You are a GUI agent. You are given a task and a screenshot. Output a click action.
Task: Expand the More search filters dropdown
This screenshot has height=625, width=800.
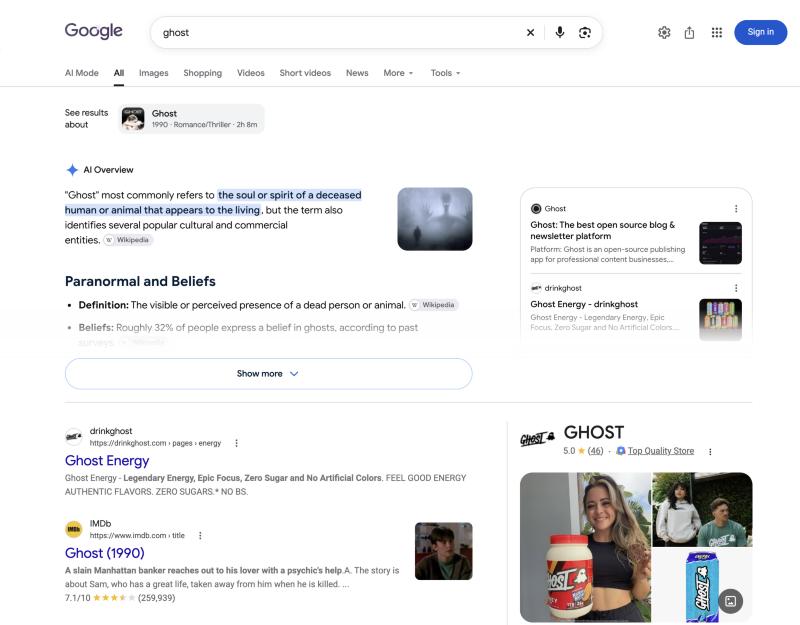pos(398,73)
